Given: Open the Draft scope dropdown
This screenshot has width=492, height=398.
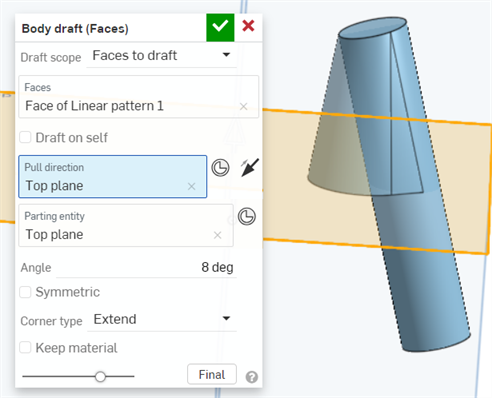Looking at the screenshot, I should coord(162,55).
